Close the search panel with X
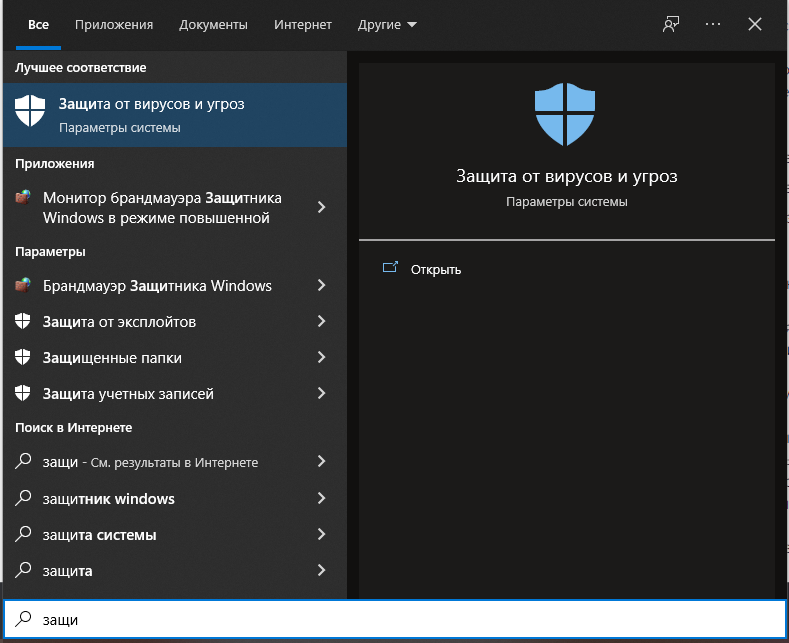The height and width of the screenshot is (643, 789). 754,24
